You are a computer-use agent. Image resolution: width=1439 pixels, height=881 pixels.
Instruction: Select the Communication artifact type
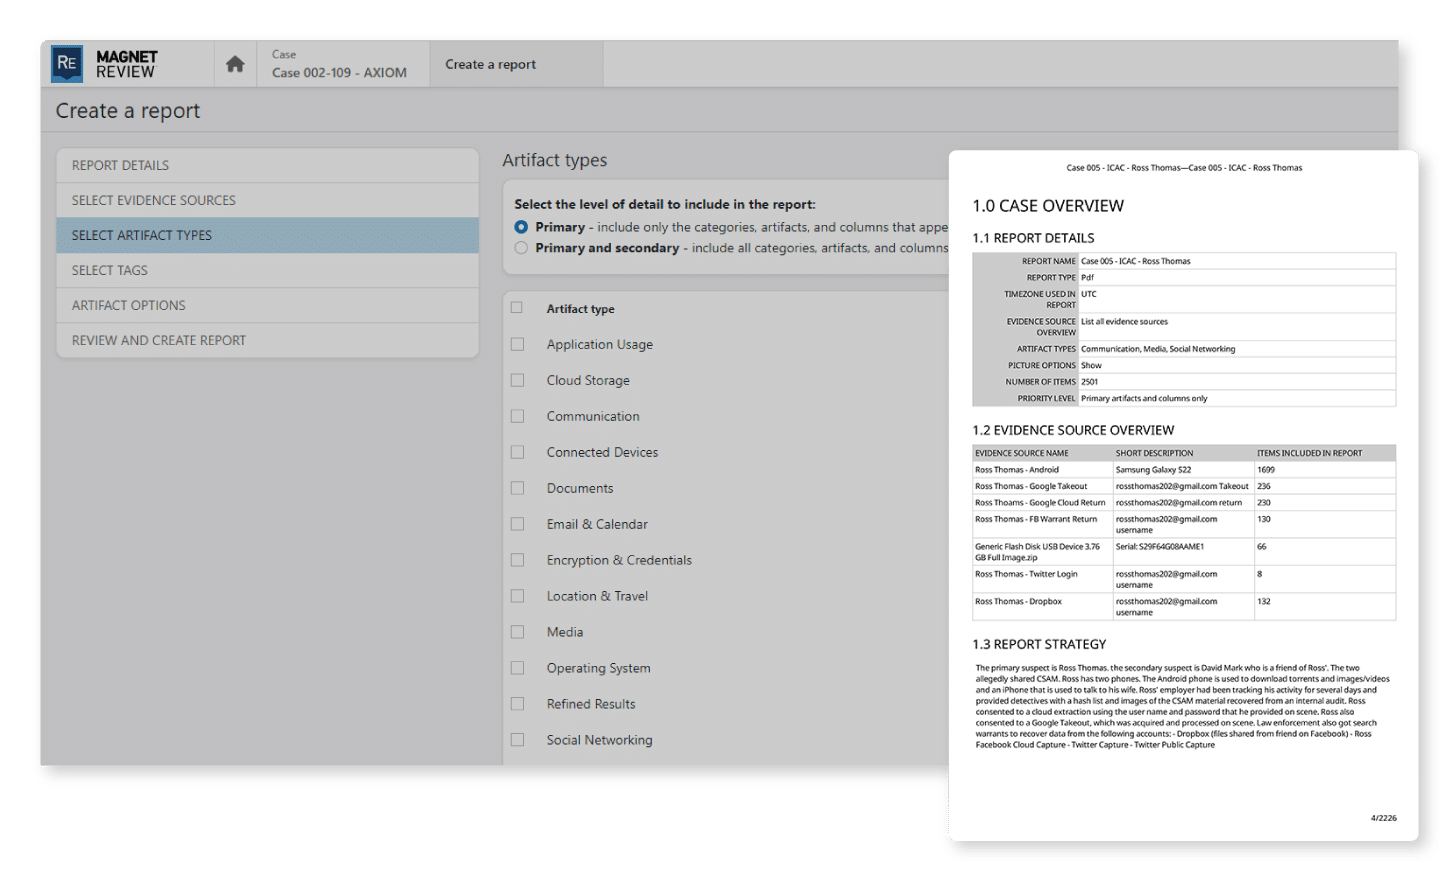coord(517,416)
